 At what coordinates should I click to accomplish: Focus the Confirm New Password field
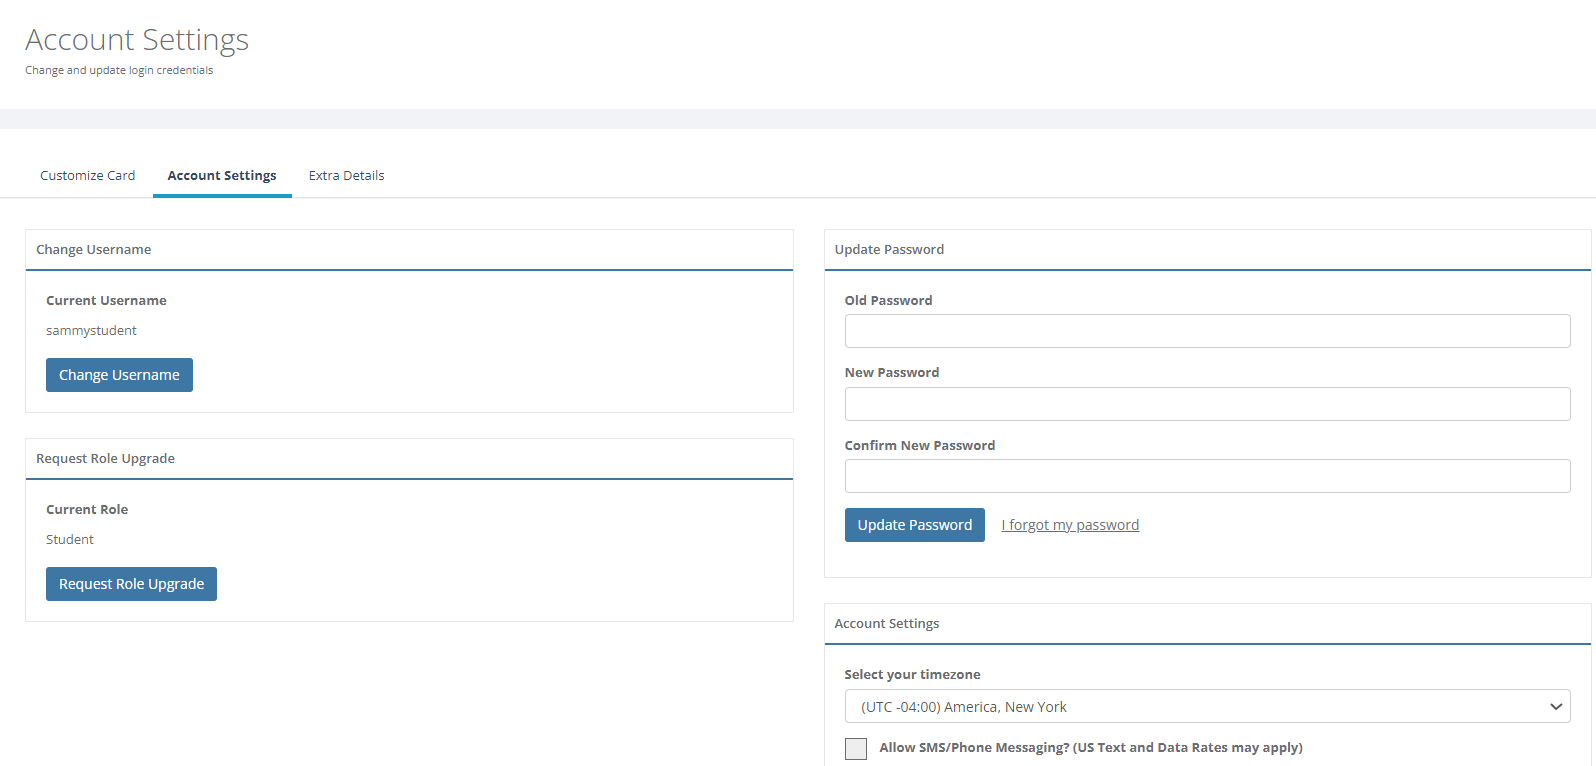pyautogui.click(x=1207, y=476)
